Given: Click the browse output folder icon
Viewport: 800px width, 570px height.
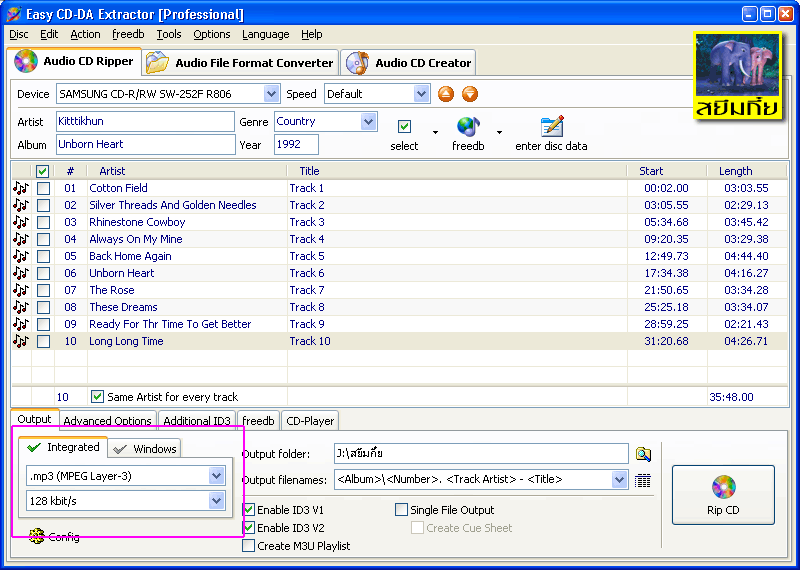Looking at the screenshot, I should [x=643, y=454].
